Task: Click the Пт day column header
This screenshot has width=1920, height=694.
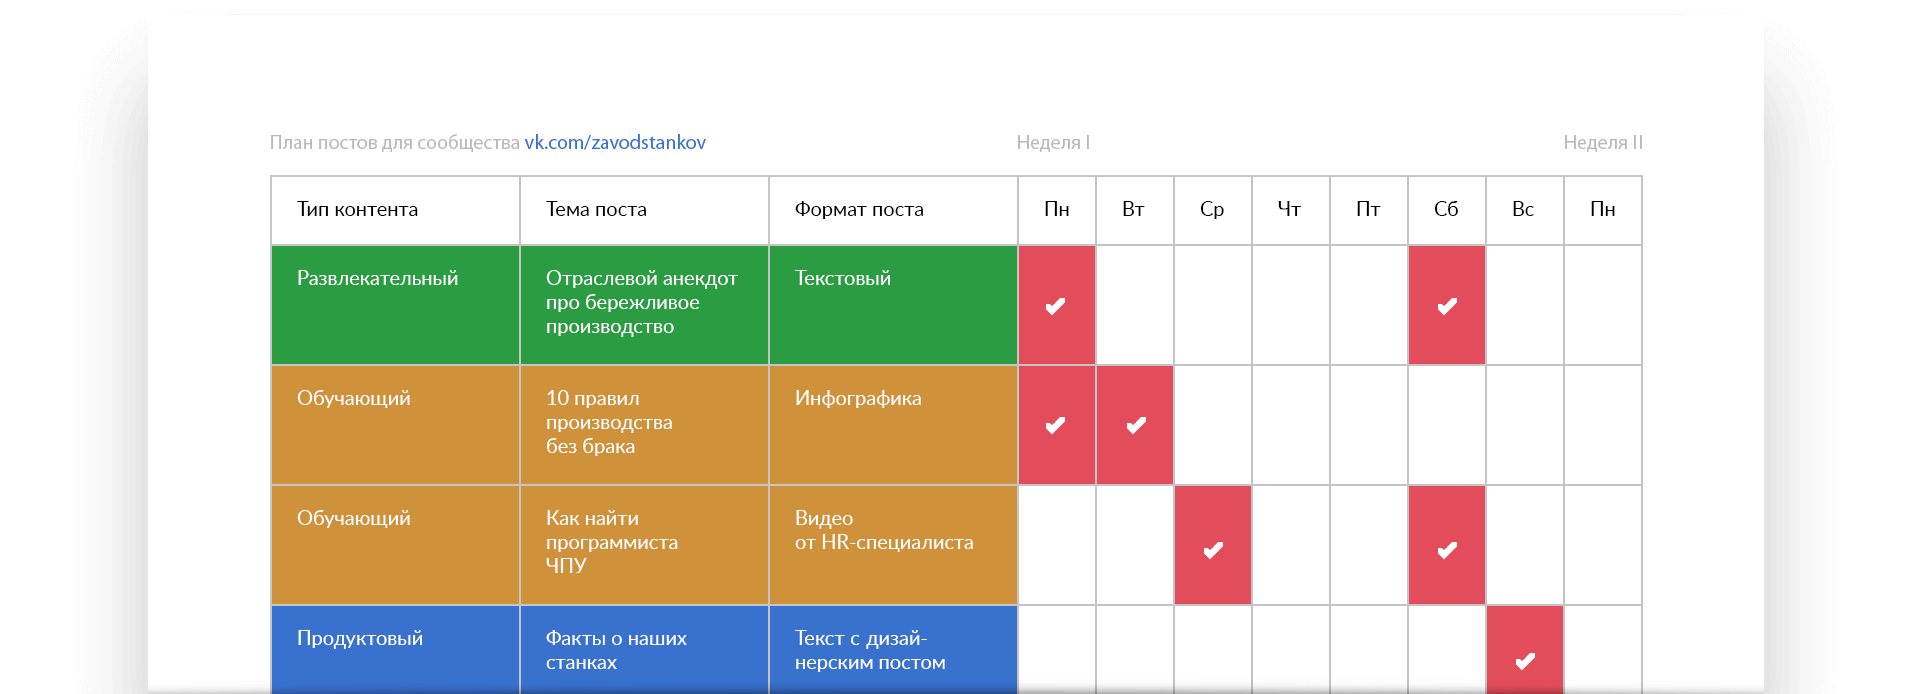Action: pos(1368,210)
